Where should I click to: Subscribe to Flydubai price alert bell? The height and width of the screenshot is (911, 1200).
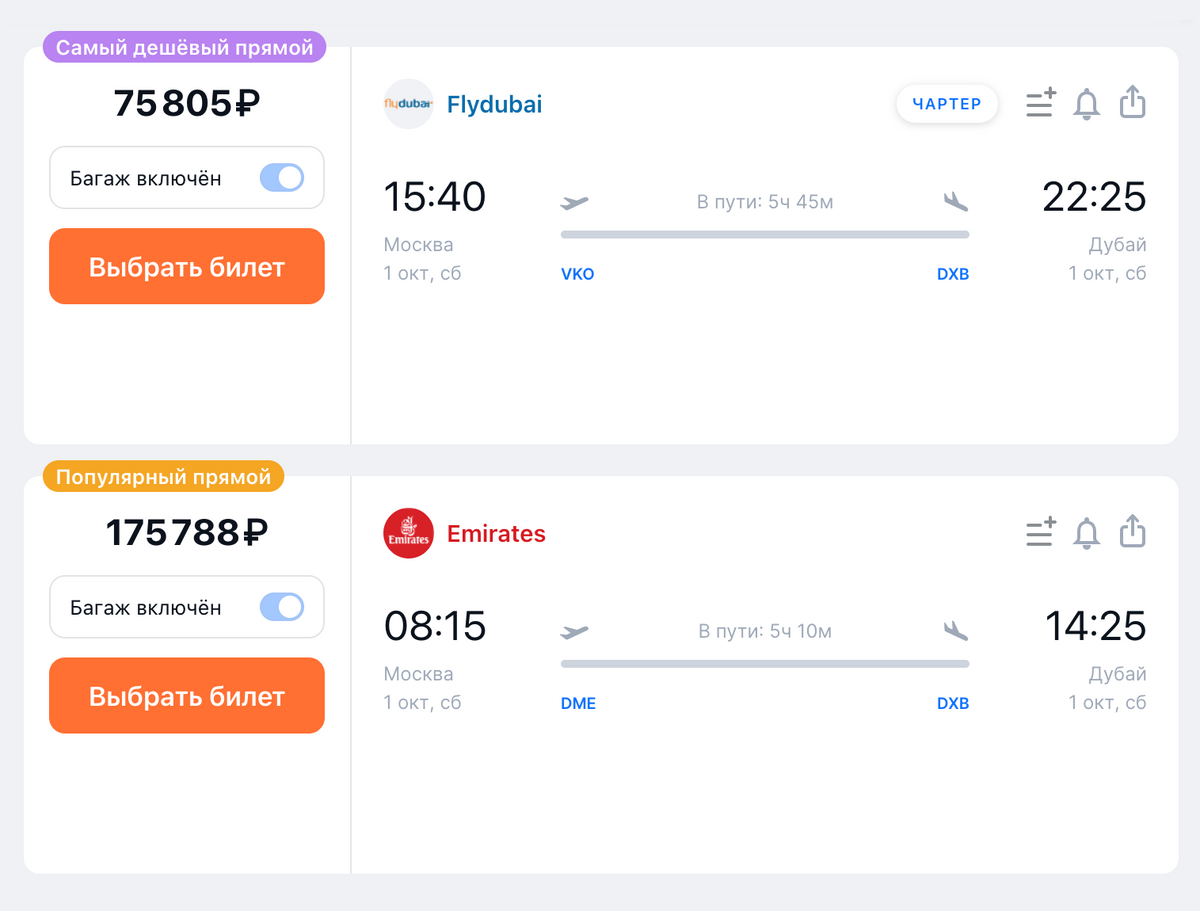[x=1086, y=103]
